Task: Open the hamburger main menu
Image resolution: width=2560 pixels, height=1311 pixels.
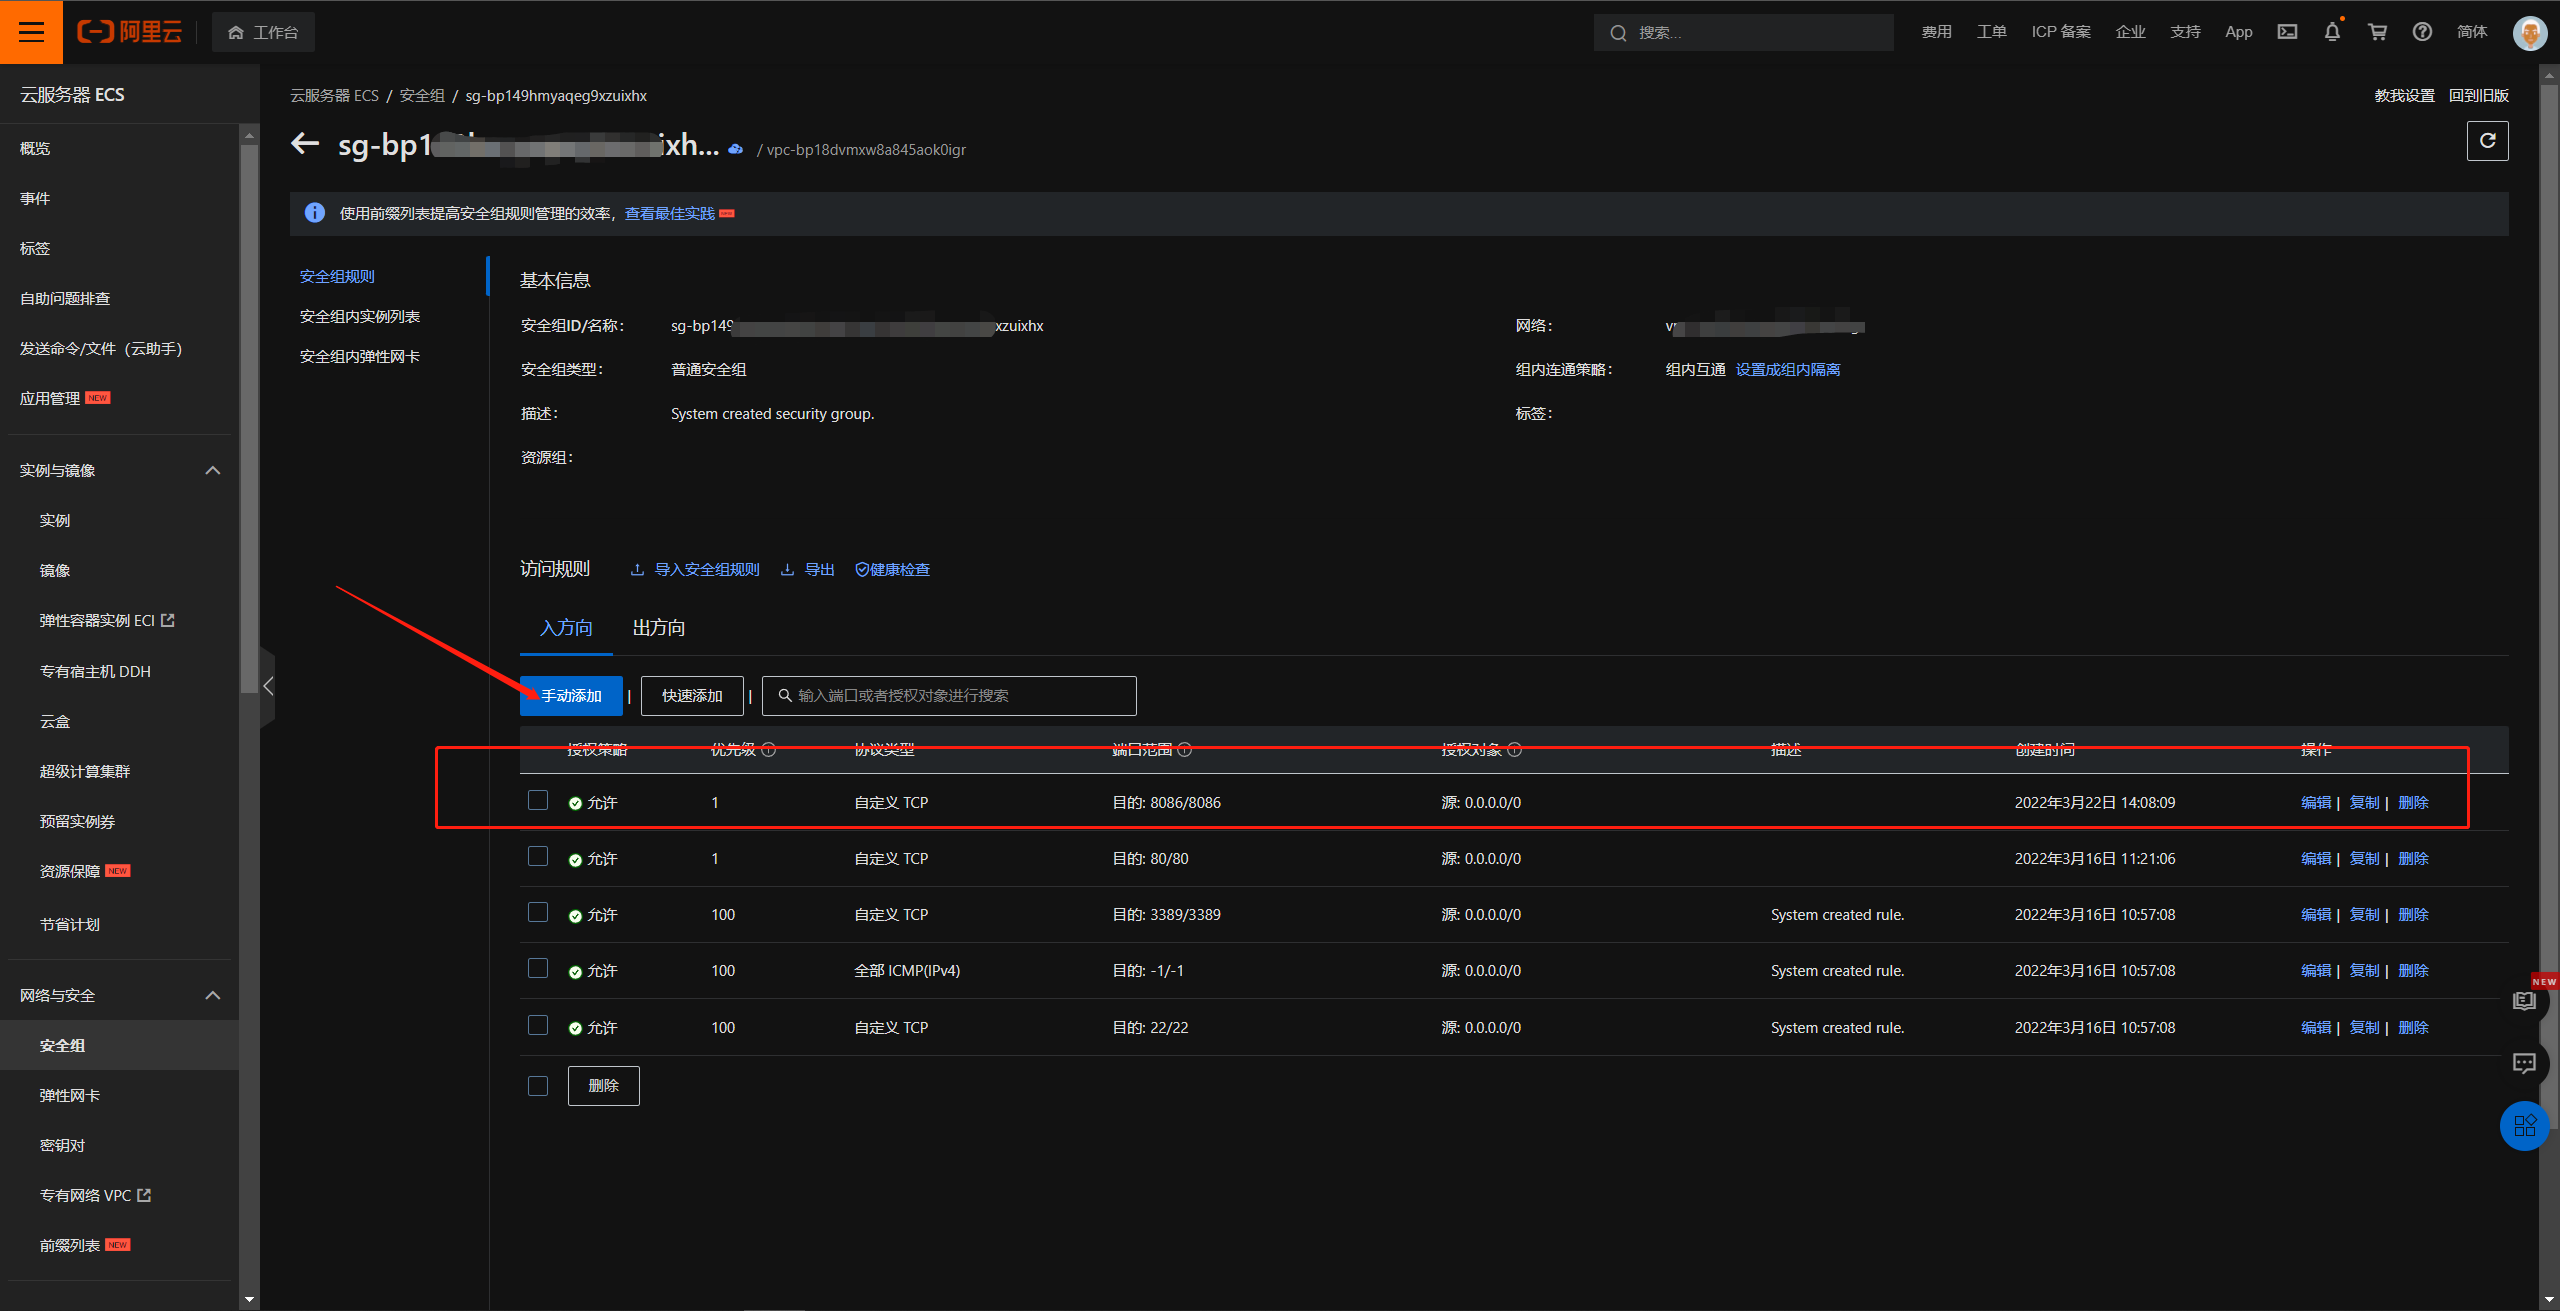Action: click(31, 32)
